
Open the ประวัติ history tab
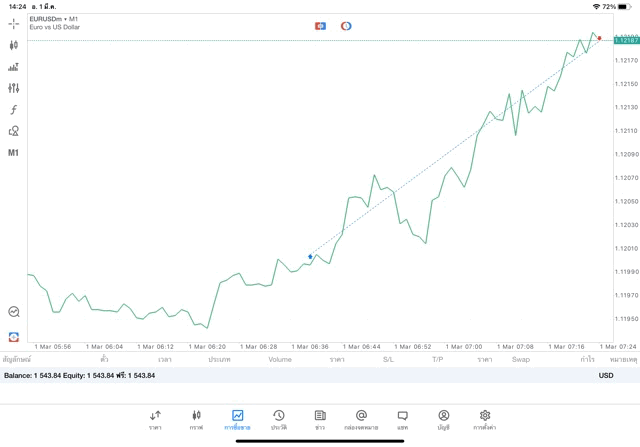(x=279, y=420)
